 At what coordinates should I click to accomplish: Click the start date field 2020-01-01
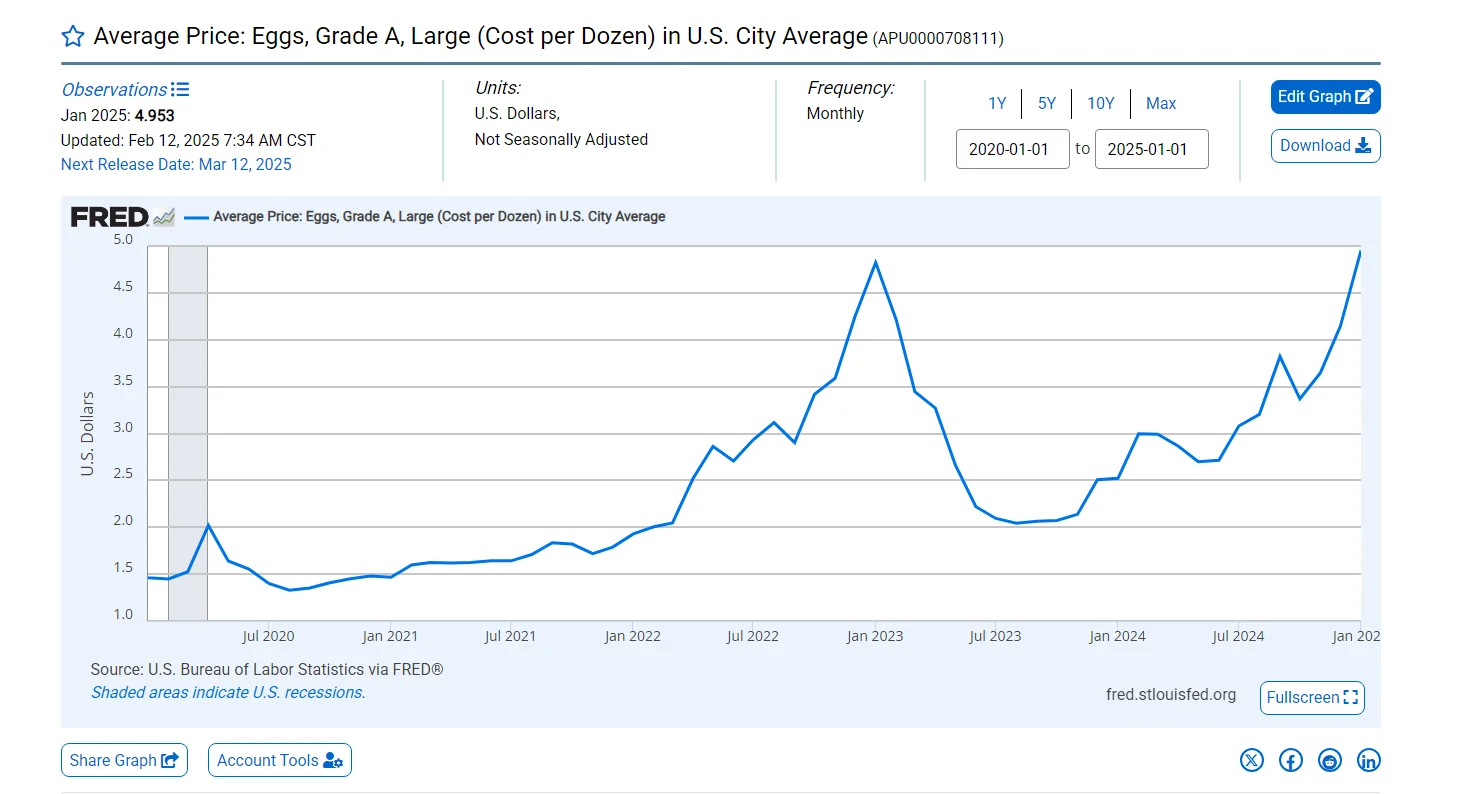1013,149
